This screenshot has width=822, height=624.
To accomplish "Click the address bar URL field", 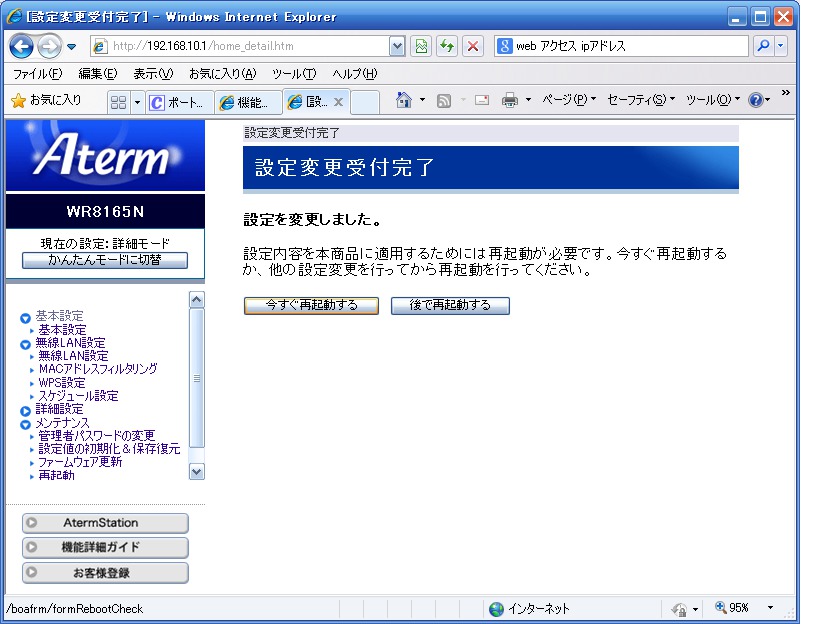I will click(240, 46).
